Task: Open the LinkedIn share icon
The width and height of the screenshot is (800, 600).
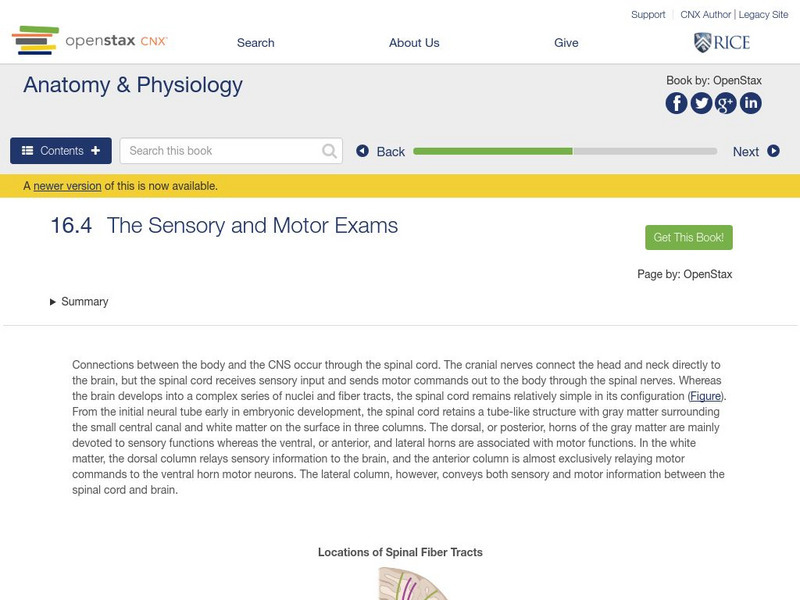Action: [750, 103]
